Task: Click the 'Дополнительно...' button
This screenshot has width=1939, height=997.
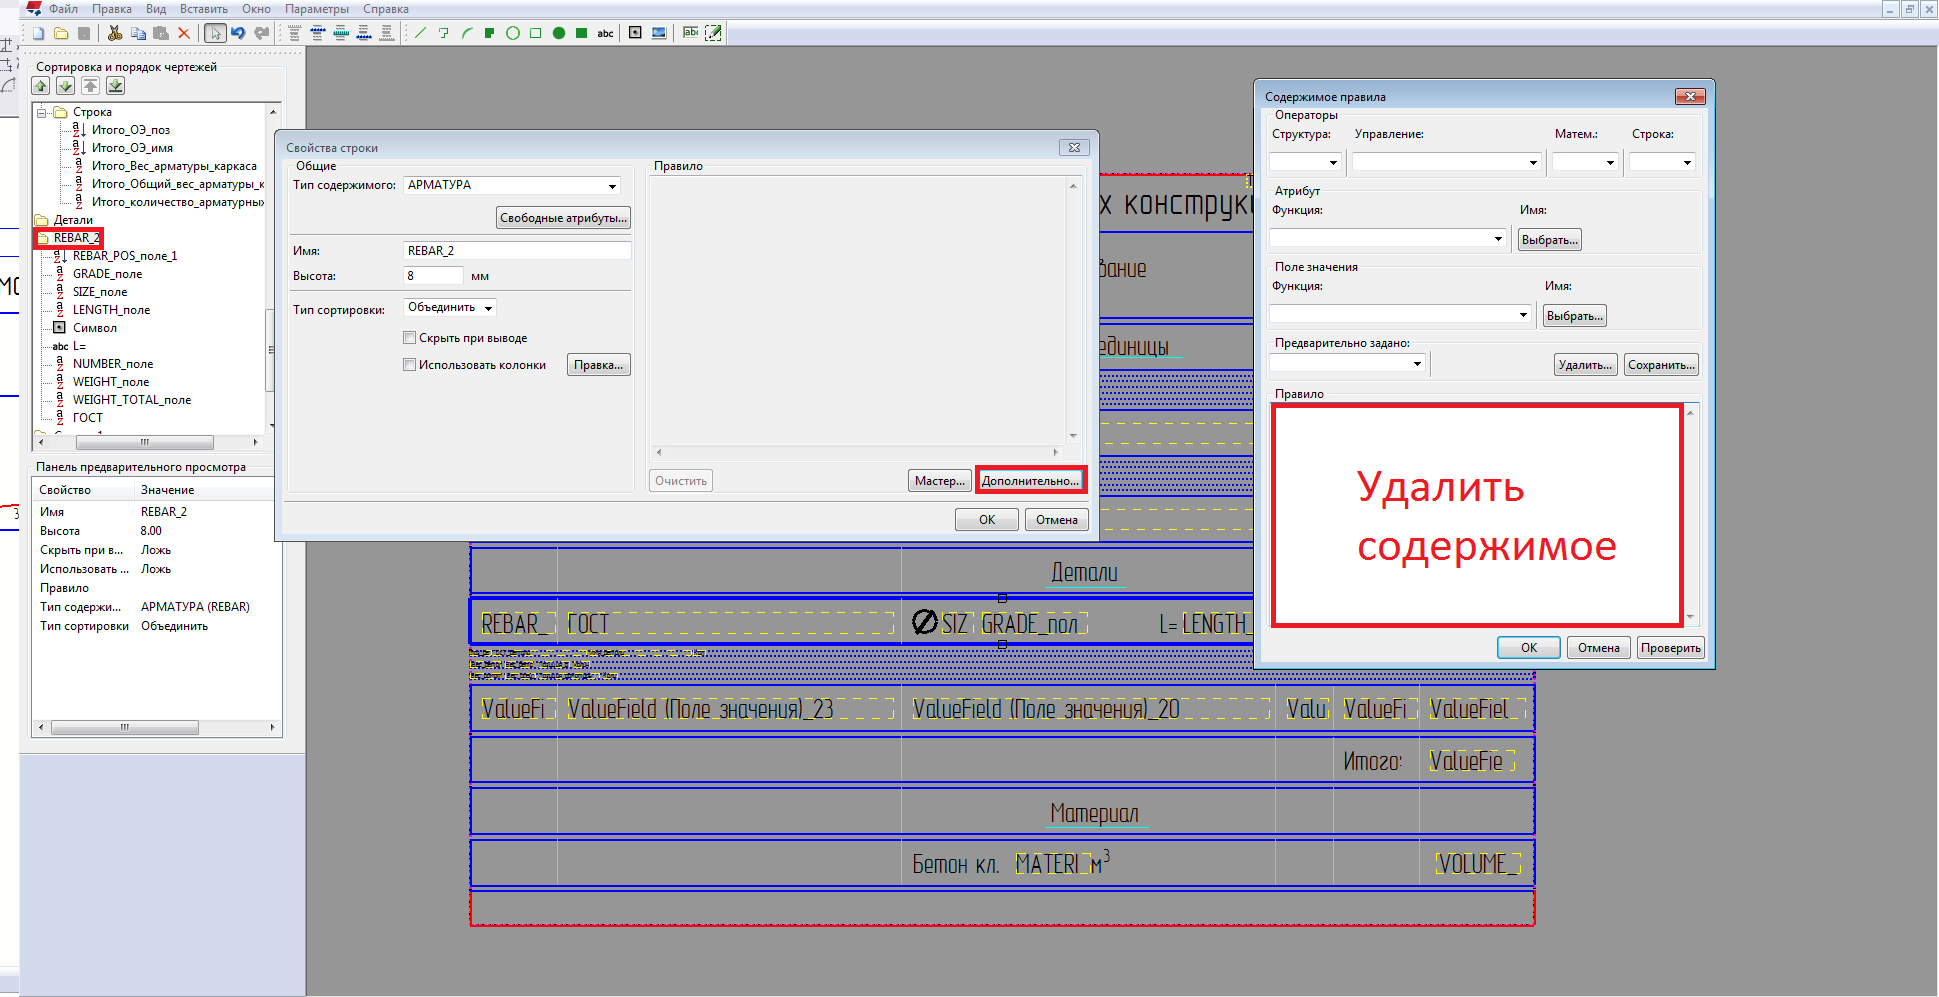Action: click(1030, 481)
